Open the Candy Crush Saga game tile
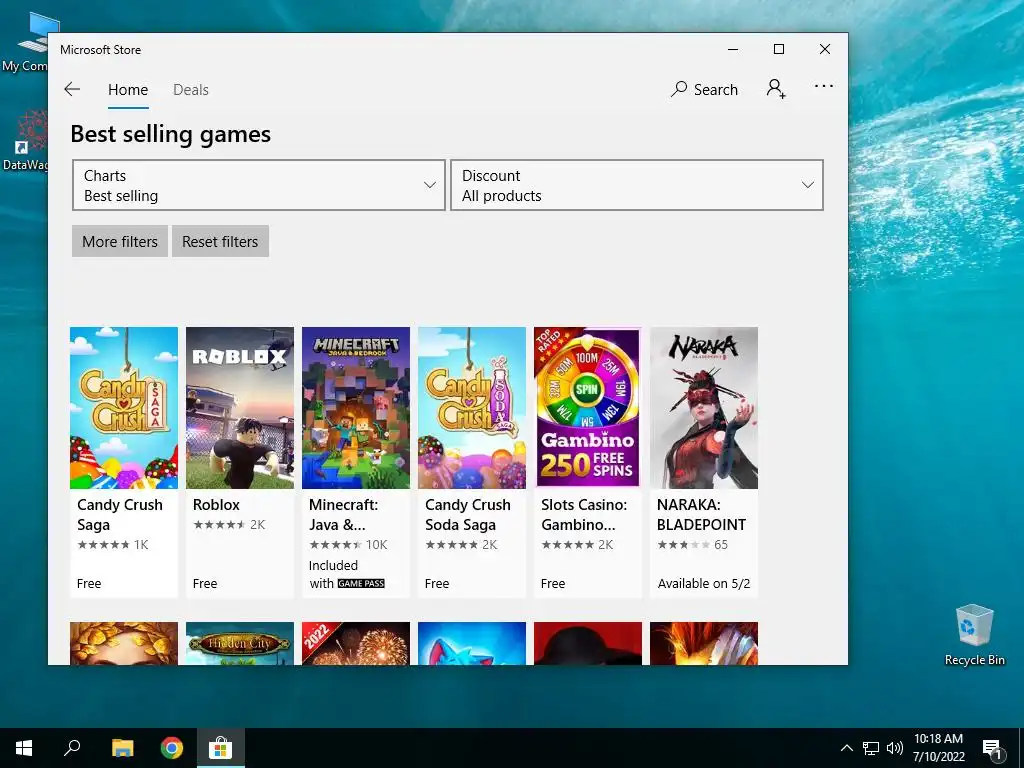1024x768 pixels. pyautogui.click(x=124, y=462)
